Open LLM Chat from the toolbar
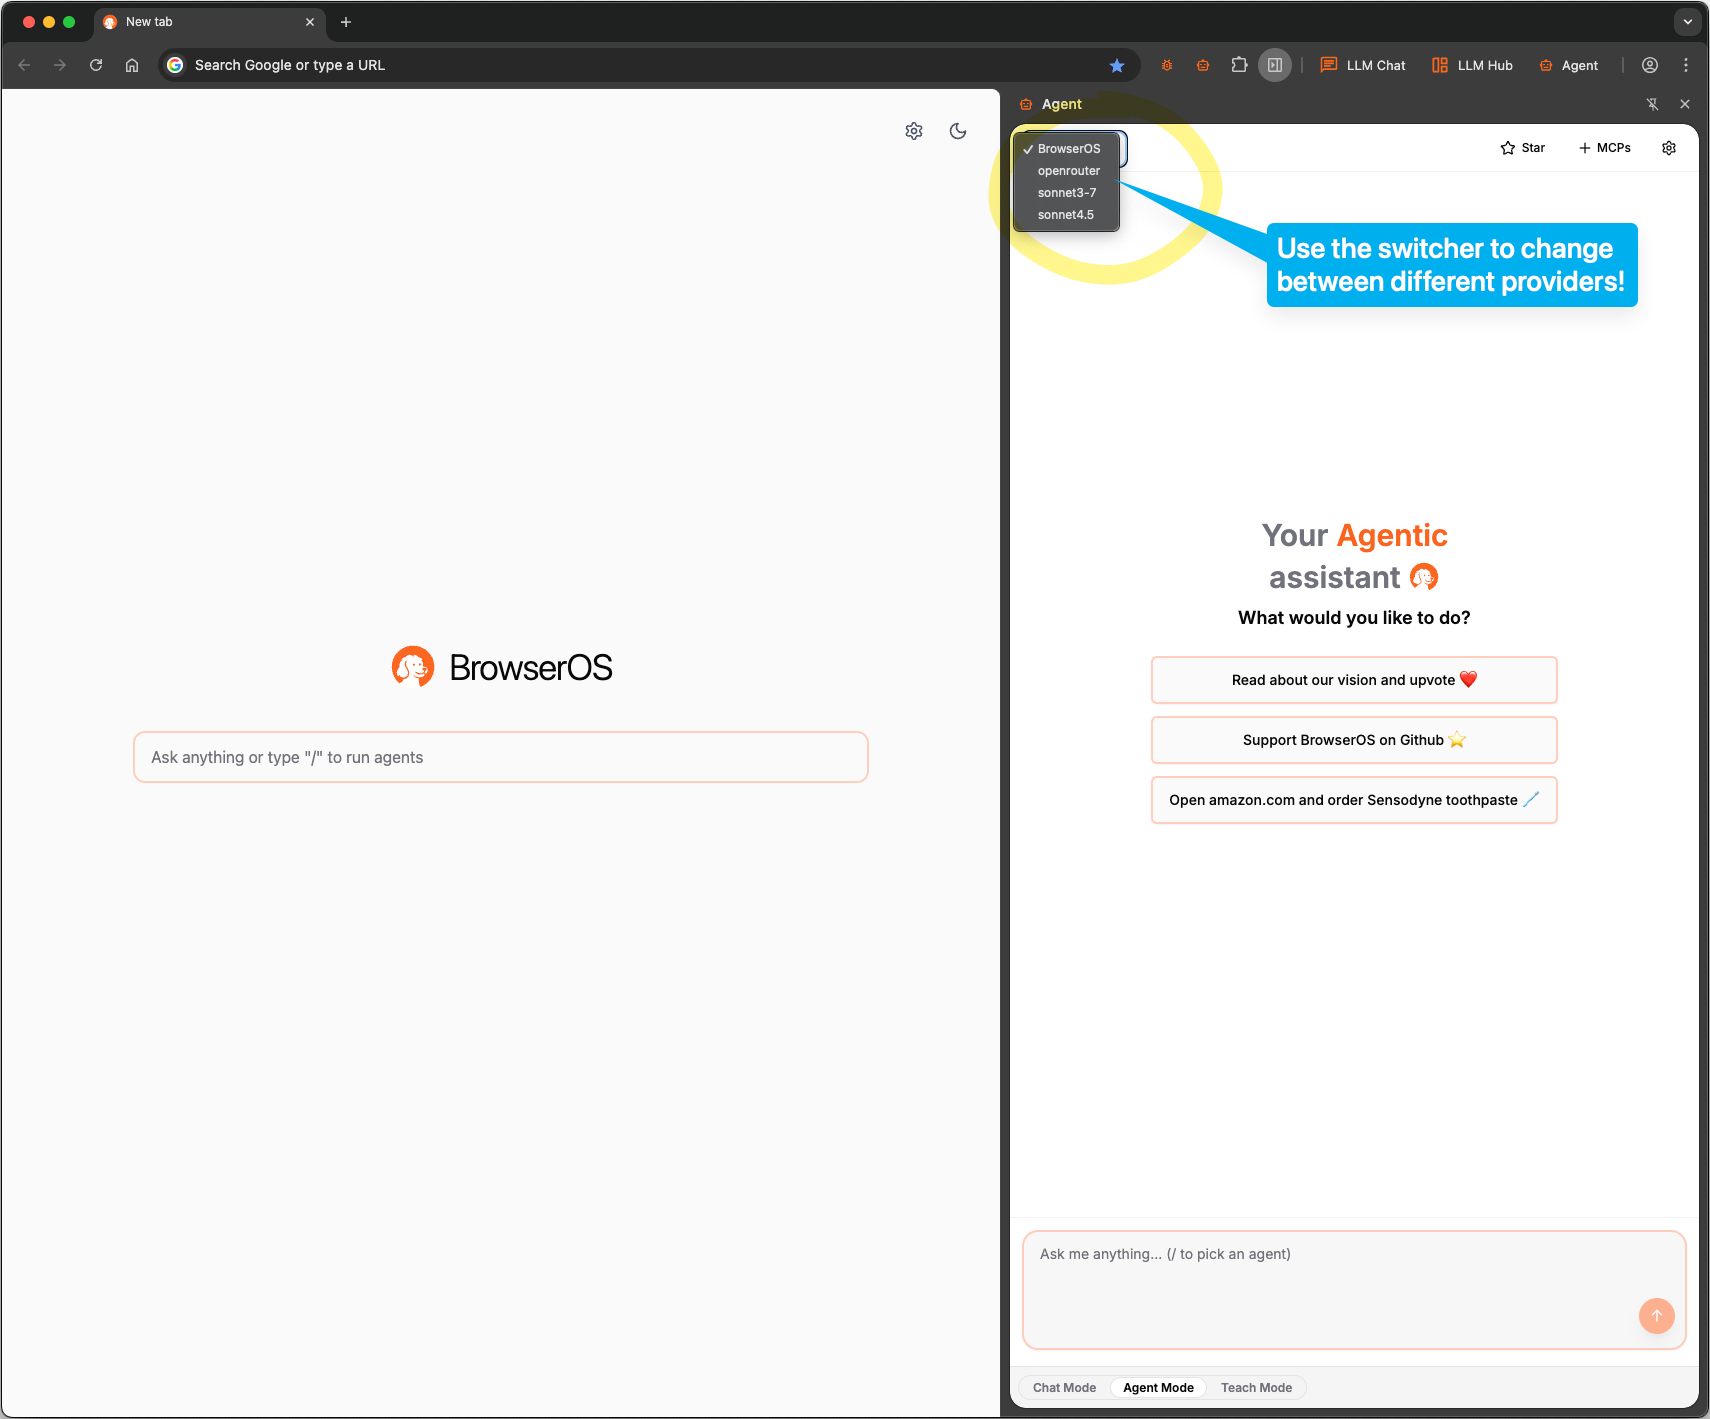Viewport: 1710px width, 1419px height. (1363, 65)
